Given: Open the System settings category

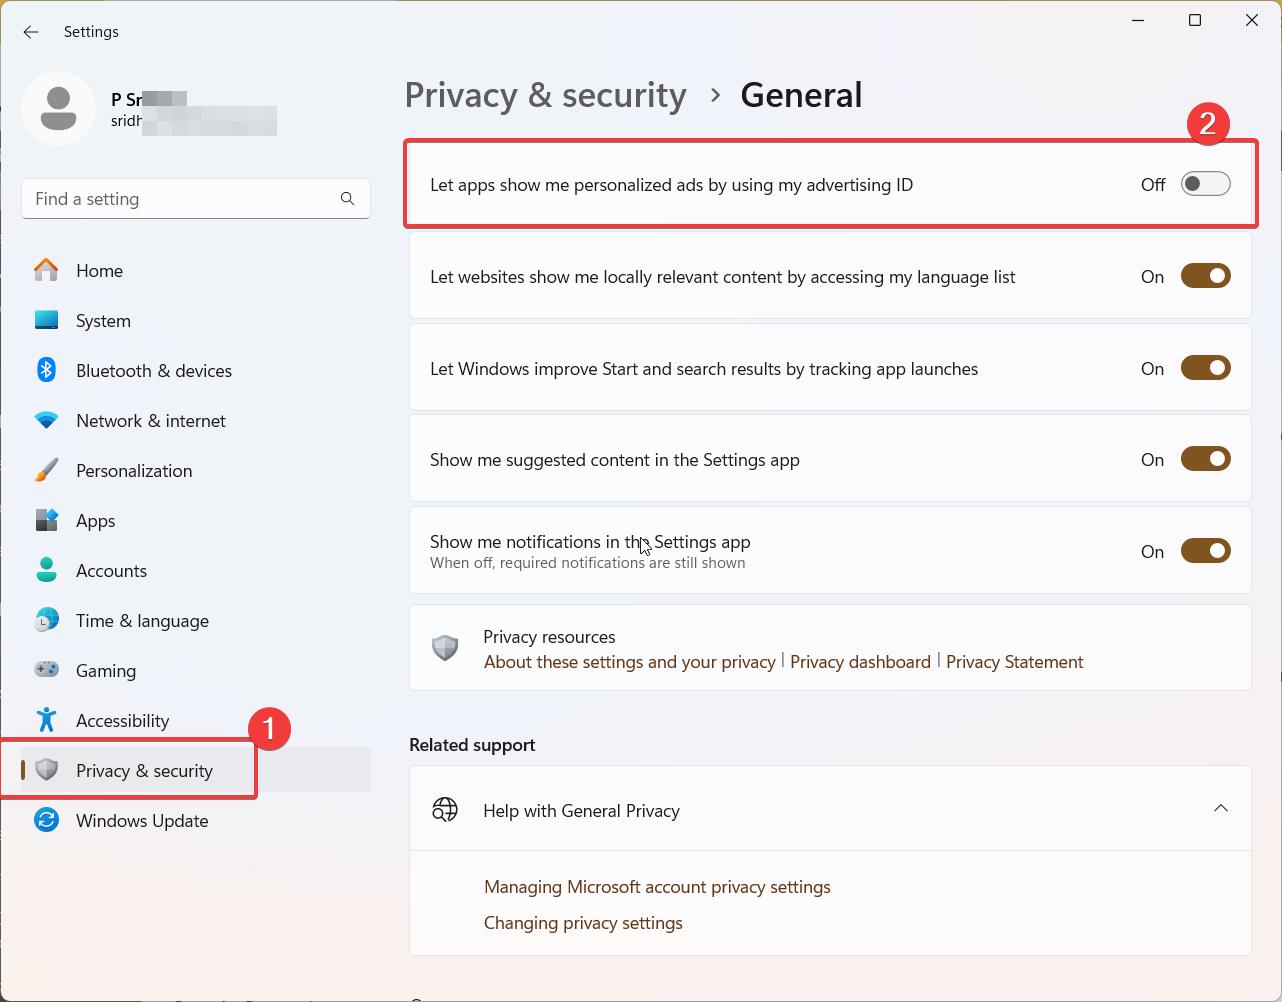Looking at the screenshot, I should click(196, 320).
